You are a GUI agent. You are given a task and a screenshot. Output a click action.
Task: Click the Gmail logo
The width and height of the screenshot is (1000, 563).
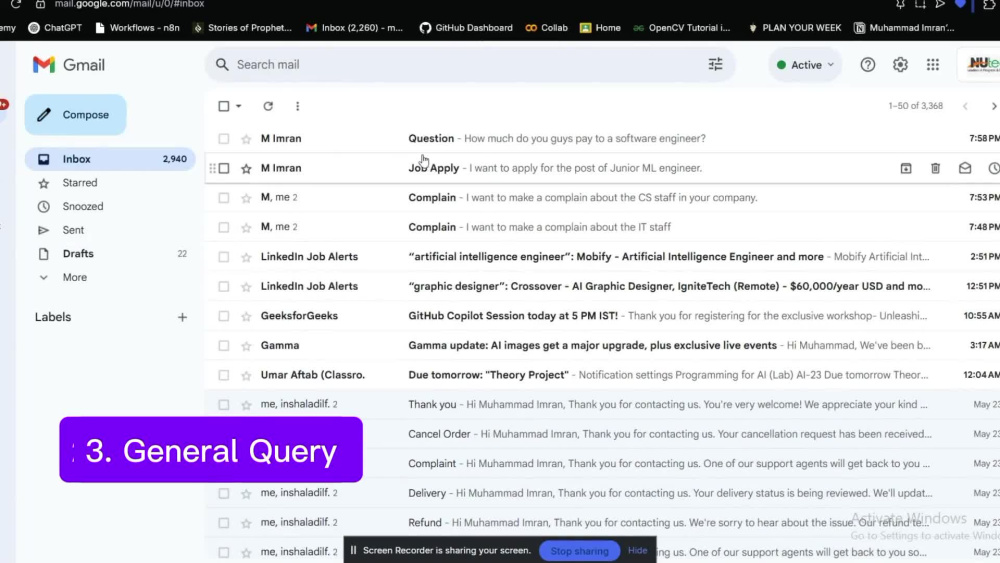69,65
